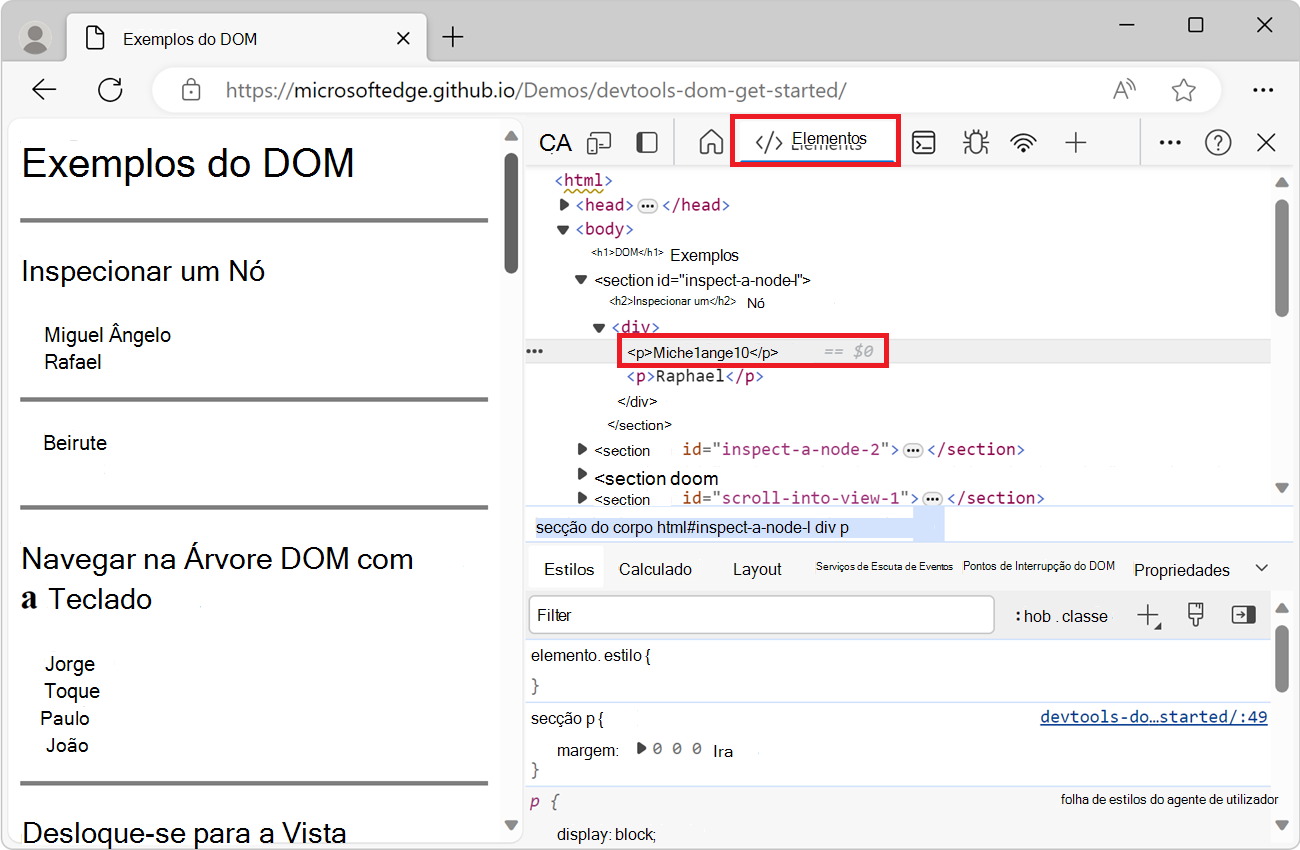
Task: Toggle computed styles sidebar icon
Action: [1243, 615]
